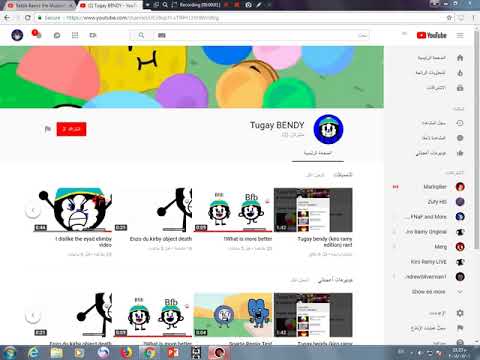Click the report flag beside Subscribe
The image size is (480, 360).
[48, 129]
